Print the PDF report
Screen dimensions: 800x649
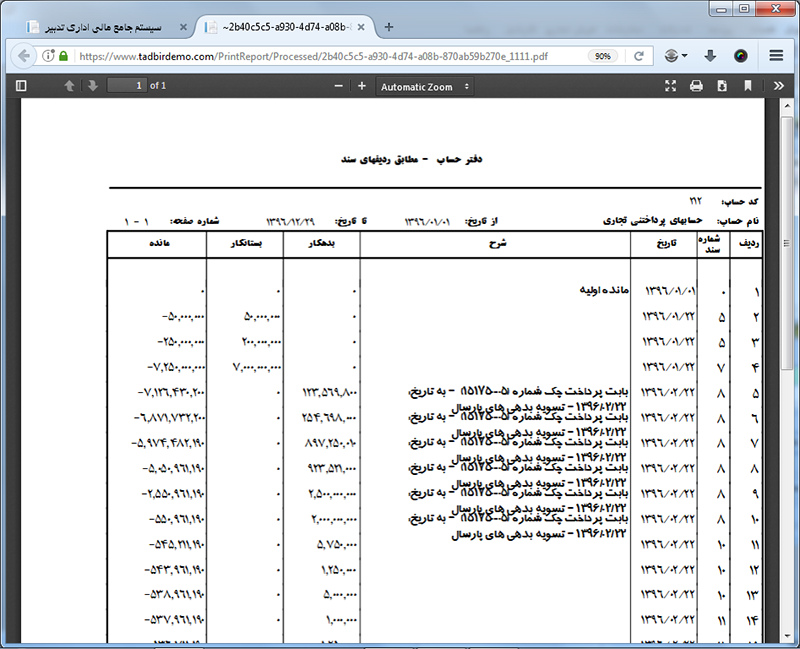tap(696, 86)
